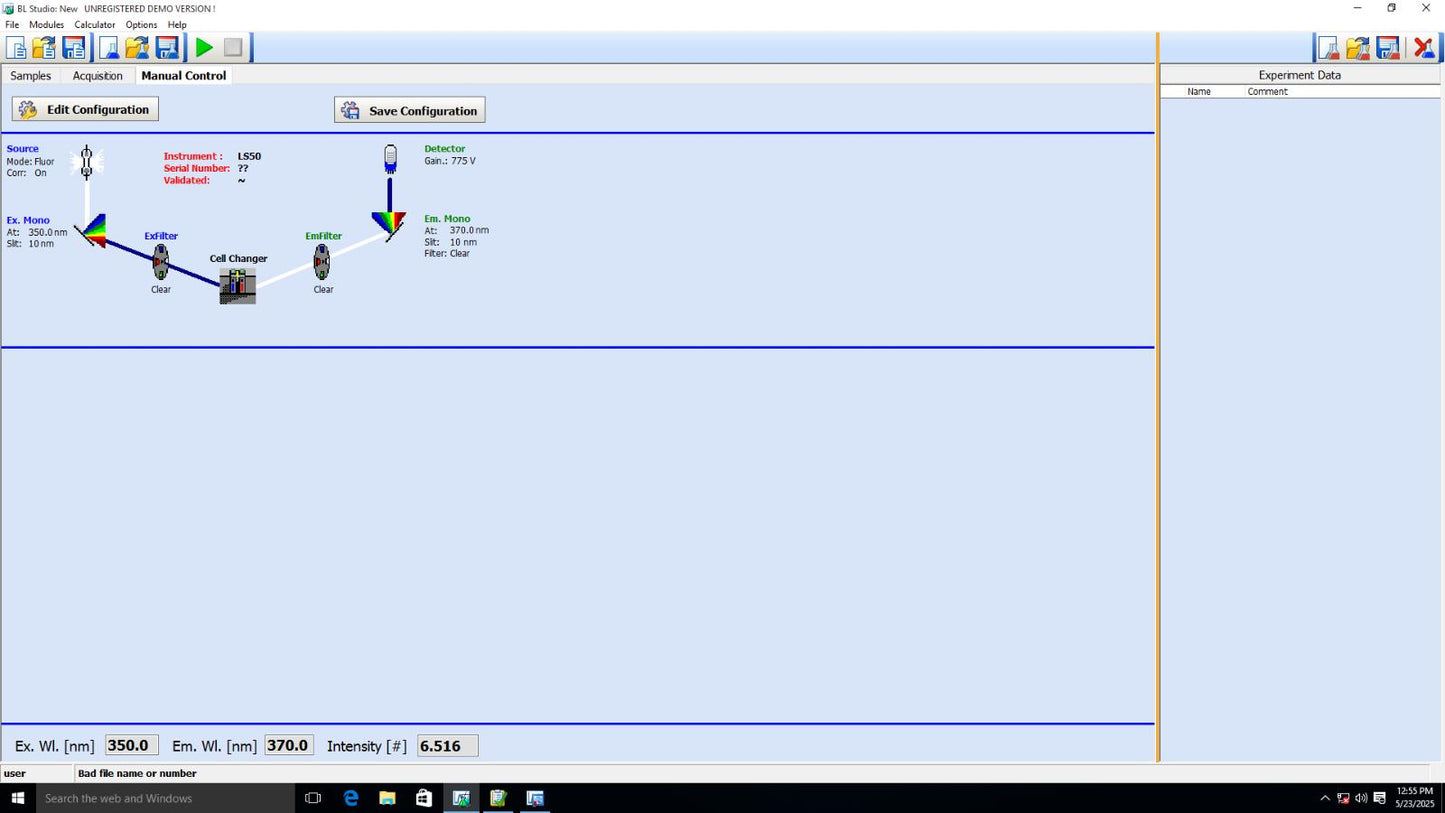
Task: Switch to the Acquisition tab
Action: [x=97, y=76]
